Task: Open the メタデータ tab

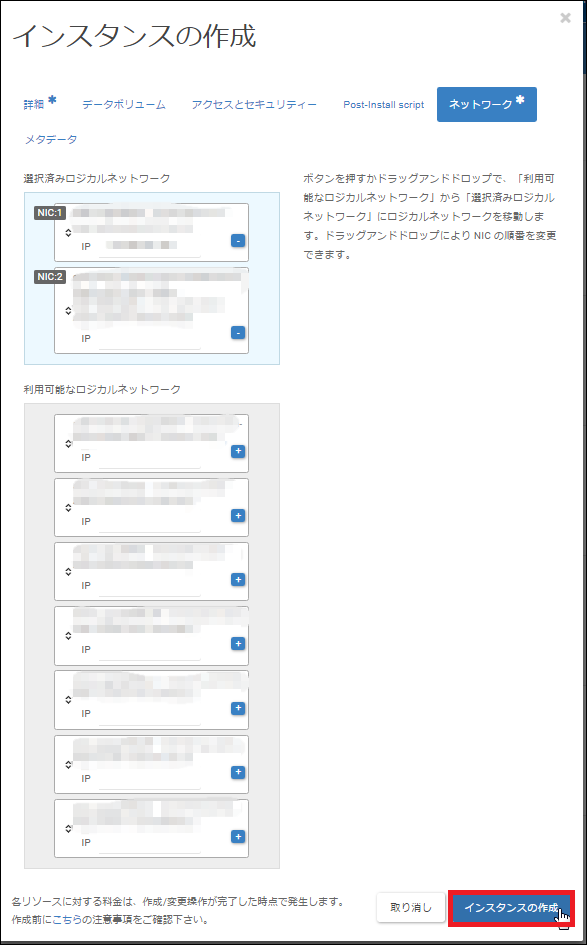Action: tap(51, 140)
